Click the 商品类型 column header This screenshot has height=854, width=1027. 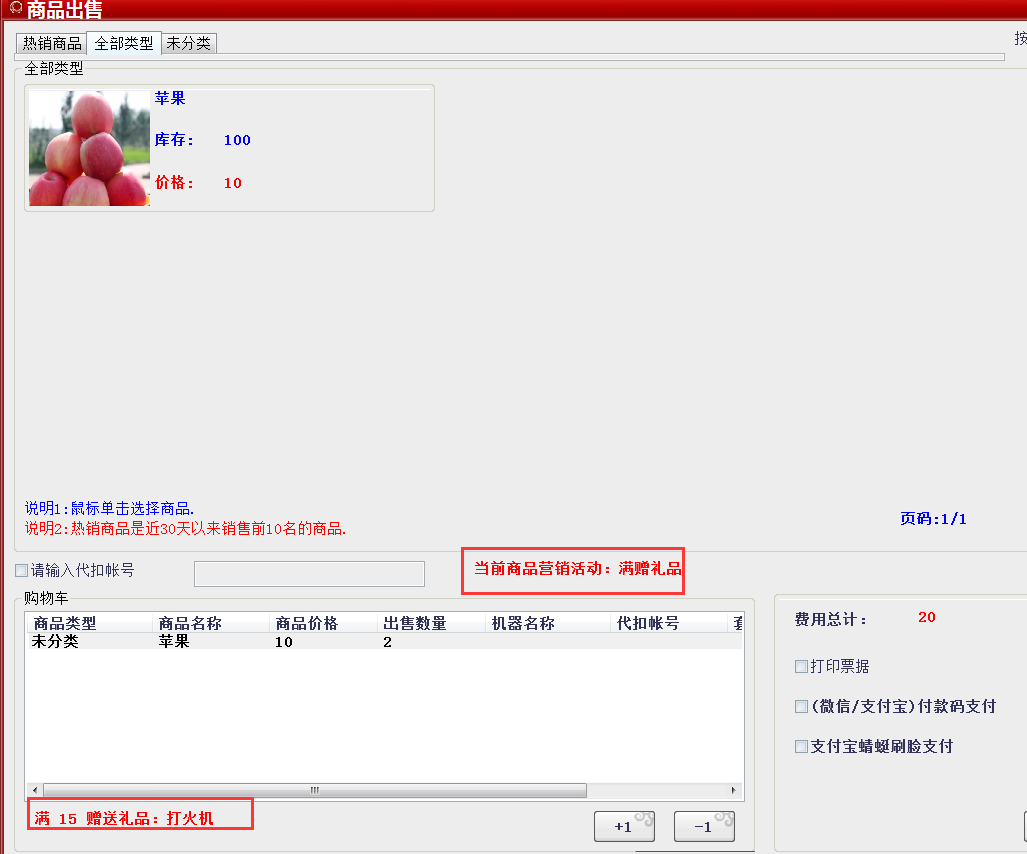(x=89, y=623)
